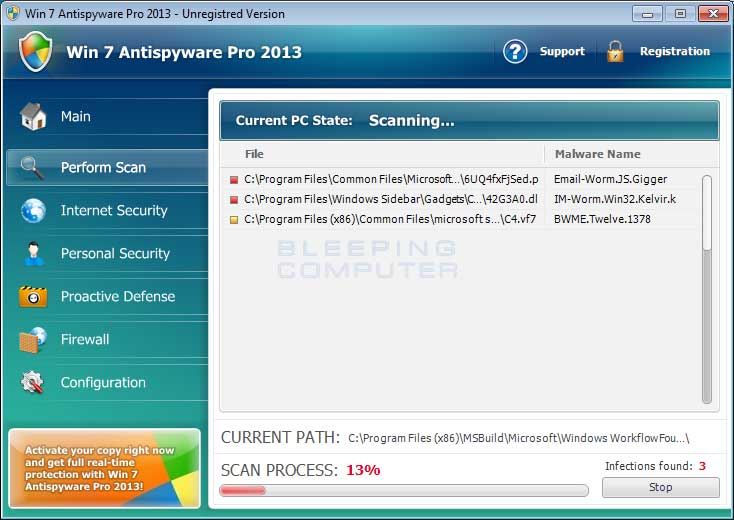Click the scan progress bar
This screenshot has width=734, height=520.
tap(404, 491)
